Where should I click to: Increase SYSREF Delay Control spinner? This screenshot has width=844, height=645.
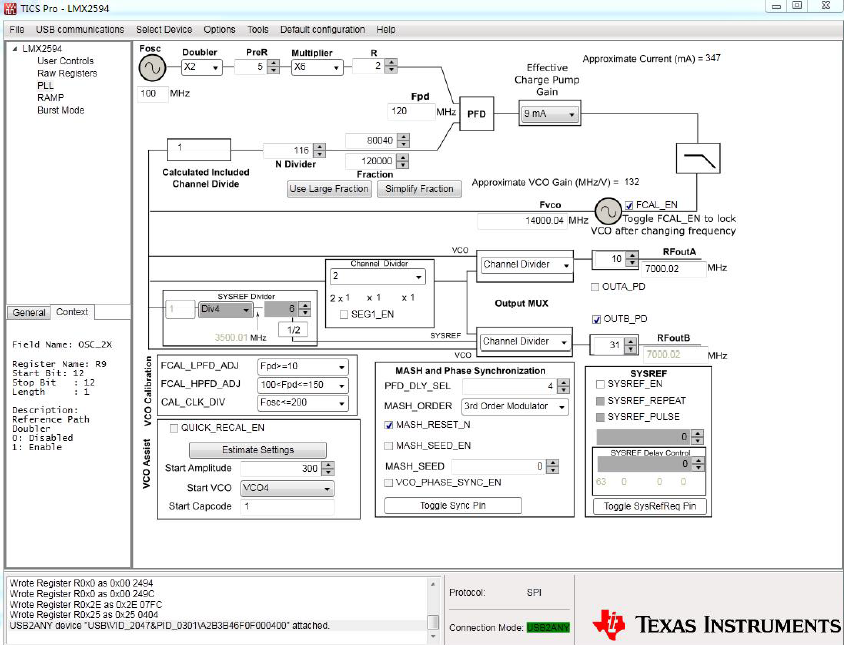click(x=698, y=460)
